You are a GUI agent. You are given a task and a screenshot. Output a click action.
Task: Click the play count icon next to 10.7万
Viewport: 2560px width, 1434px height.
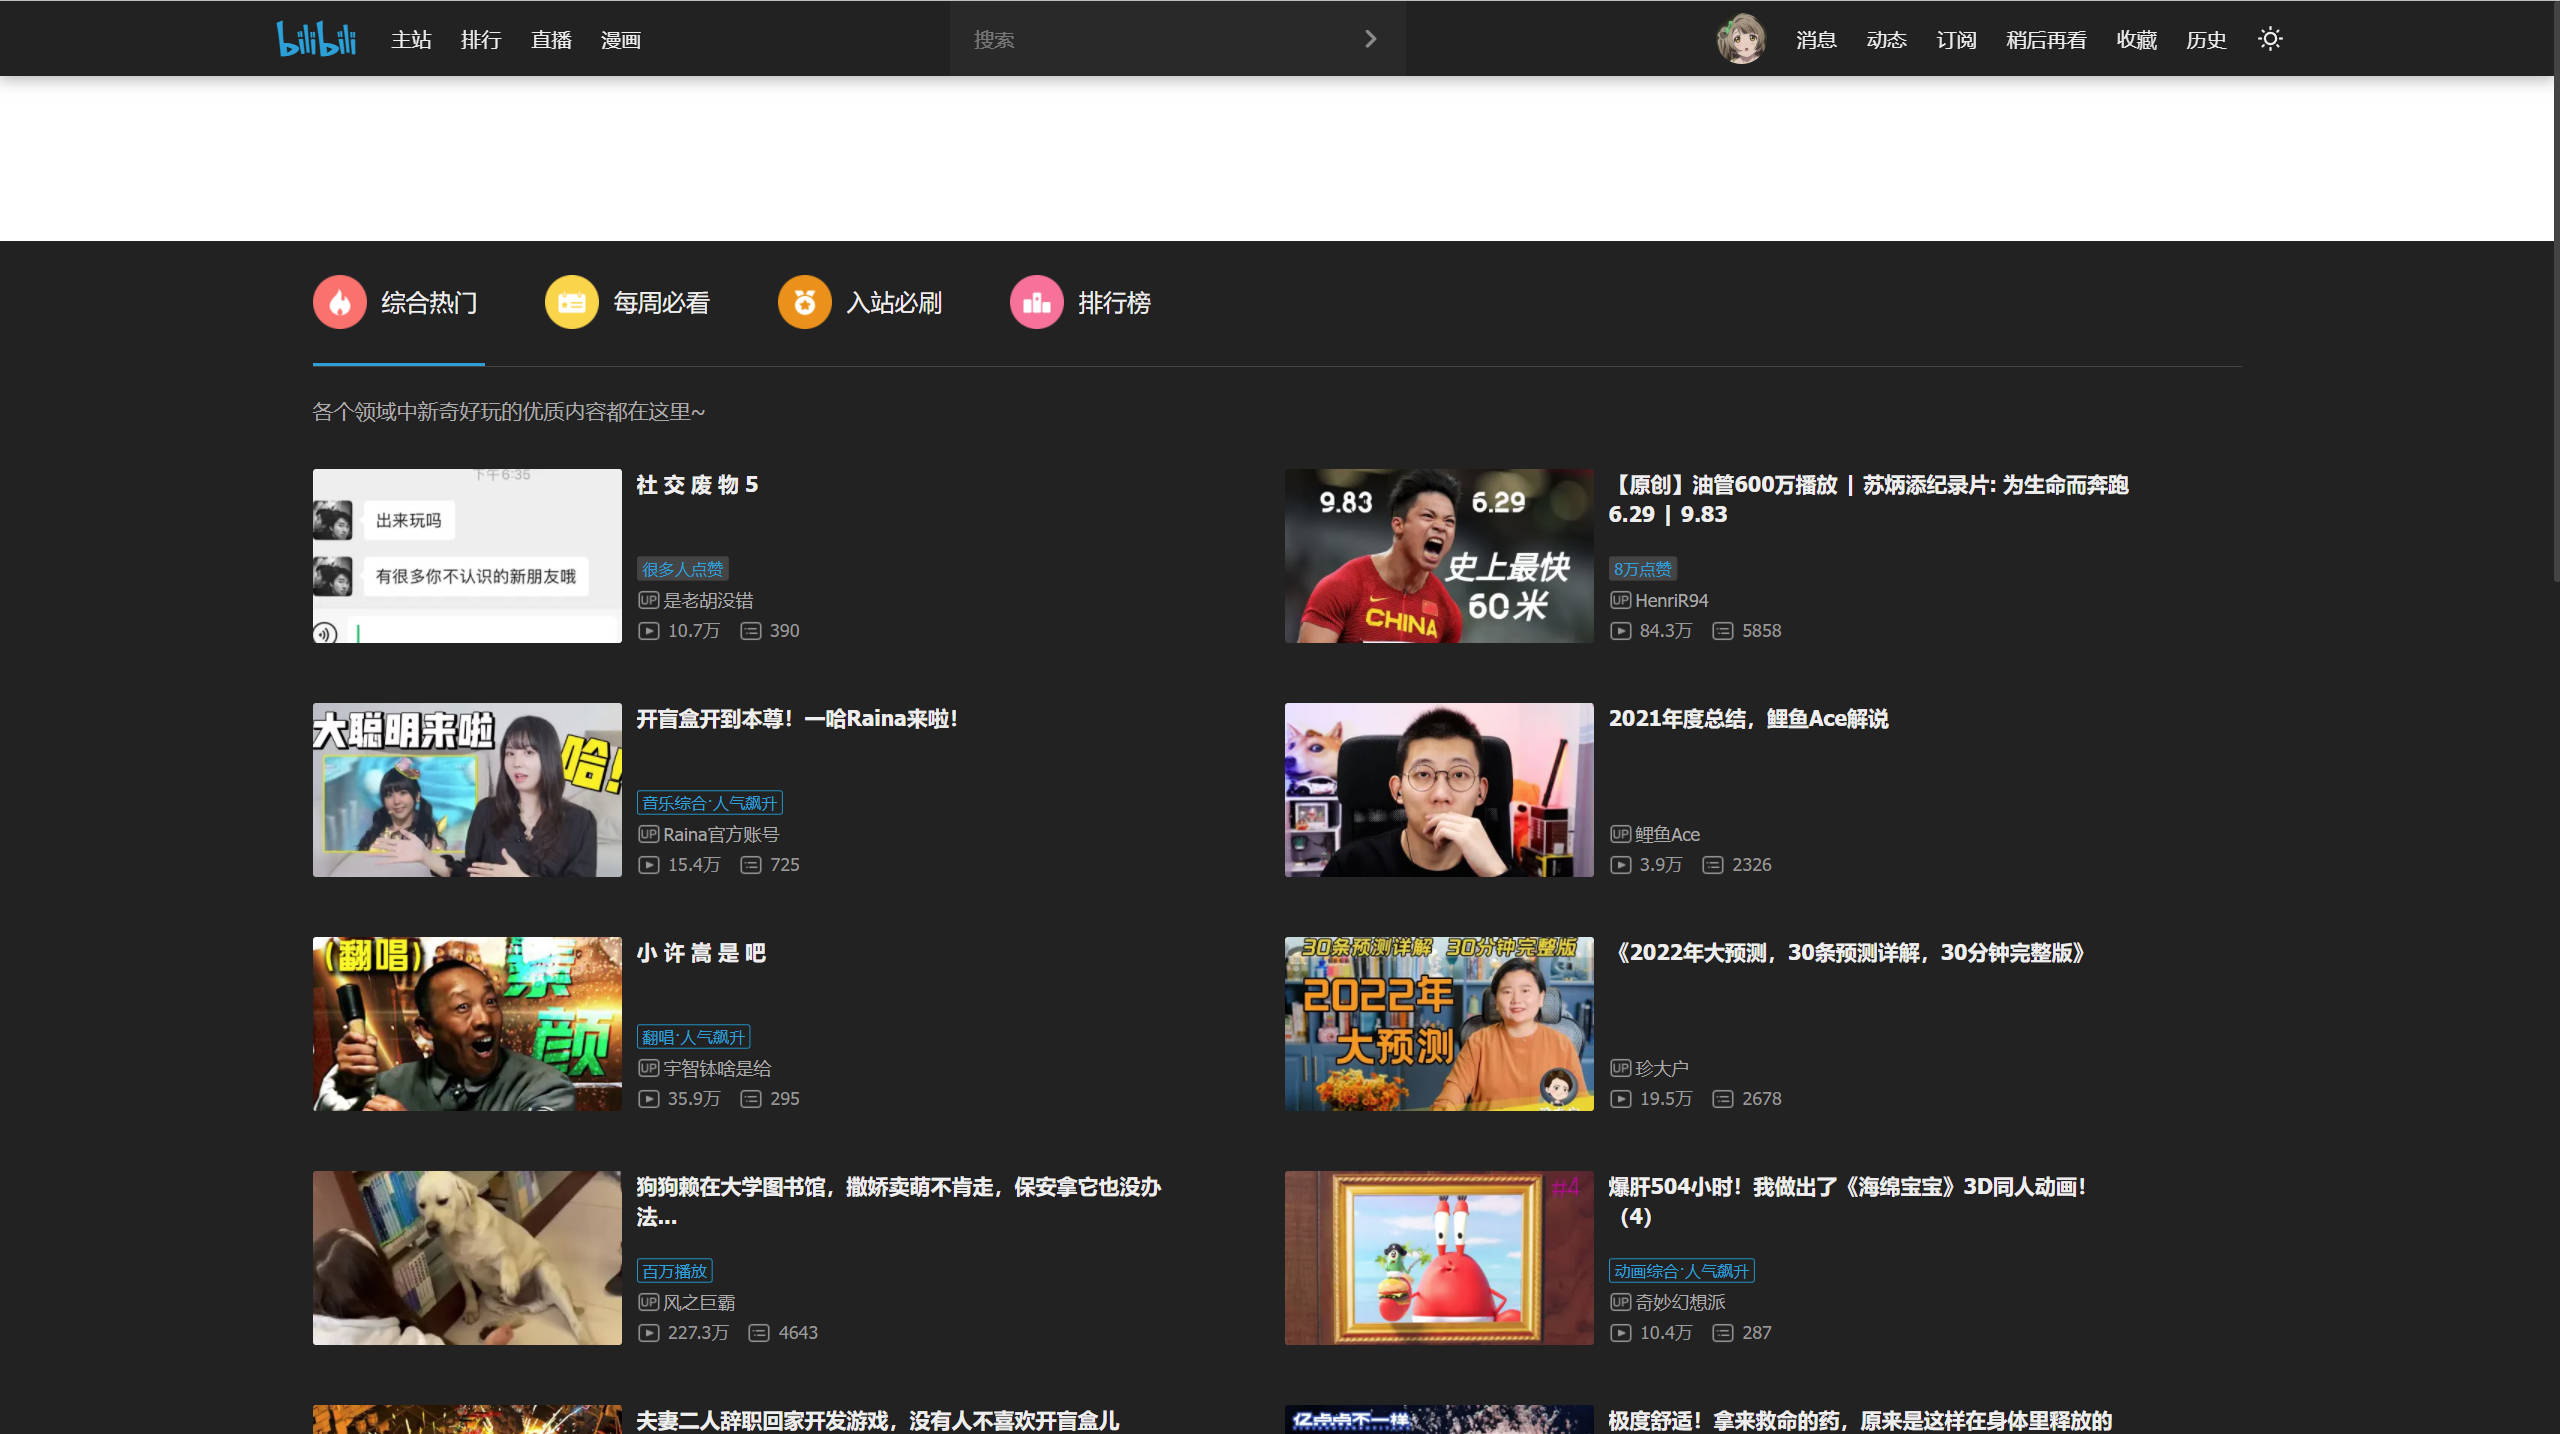[x=649, y=631]
